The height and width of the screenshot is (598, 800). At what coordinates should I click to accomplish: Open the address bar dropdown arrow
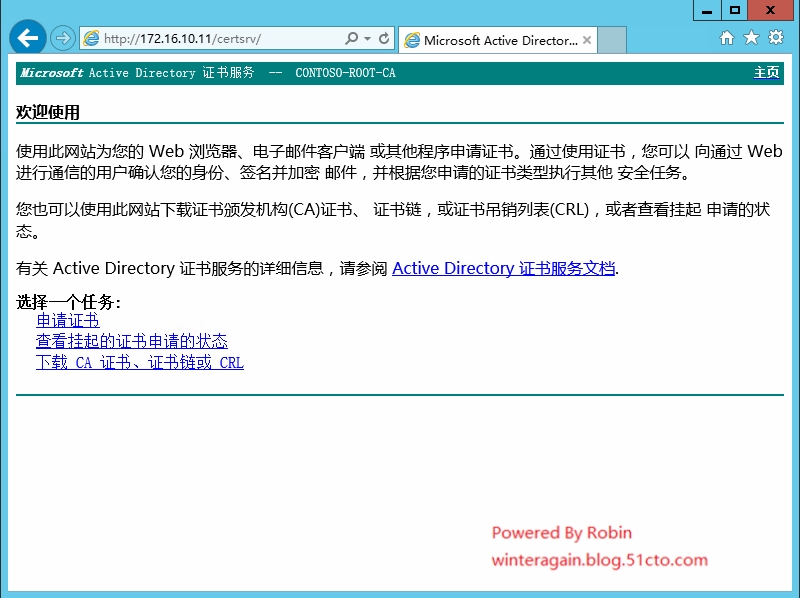tap(367, 38)
